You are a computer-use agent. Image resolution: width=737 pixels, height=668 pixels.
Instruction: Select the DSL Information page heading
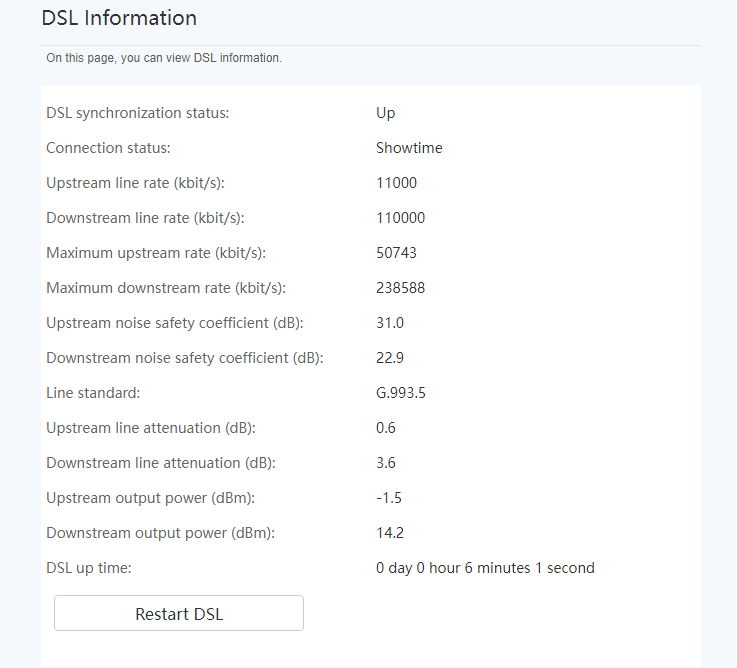119,18
